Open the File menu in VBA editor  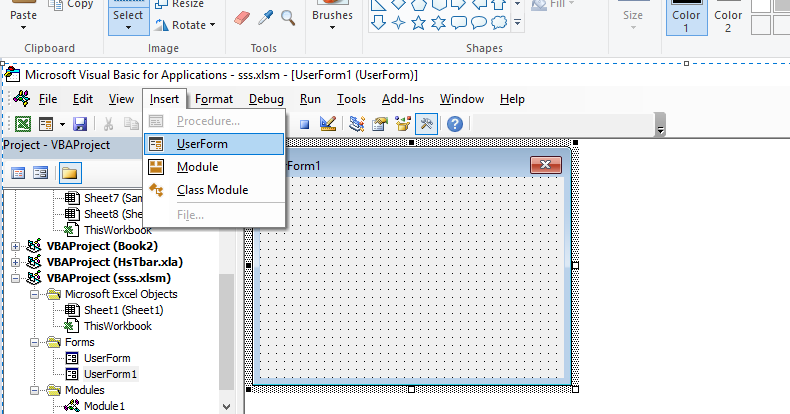48,99
